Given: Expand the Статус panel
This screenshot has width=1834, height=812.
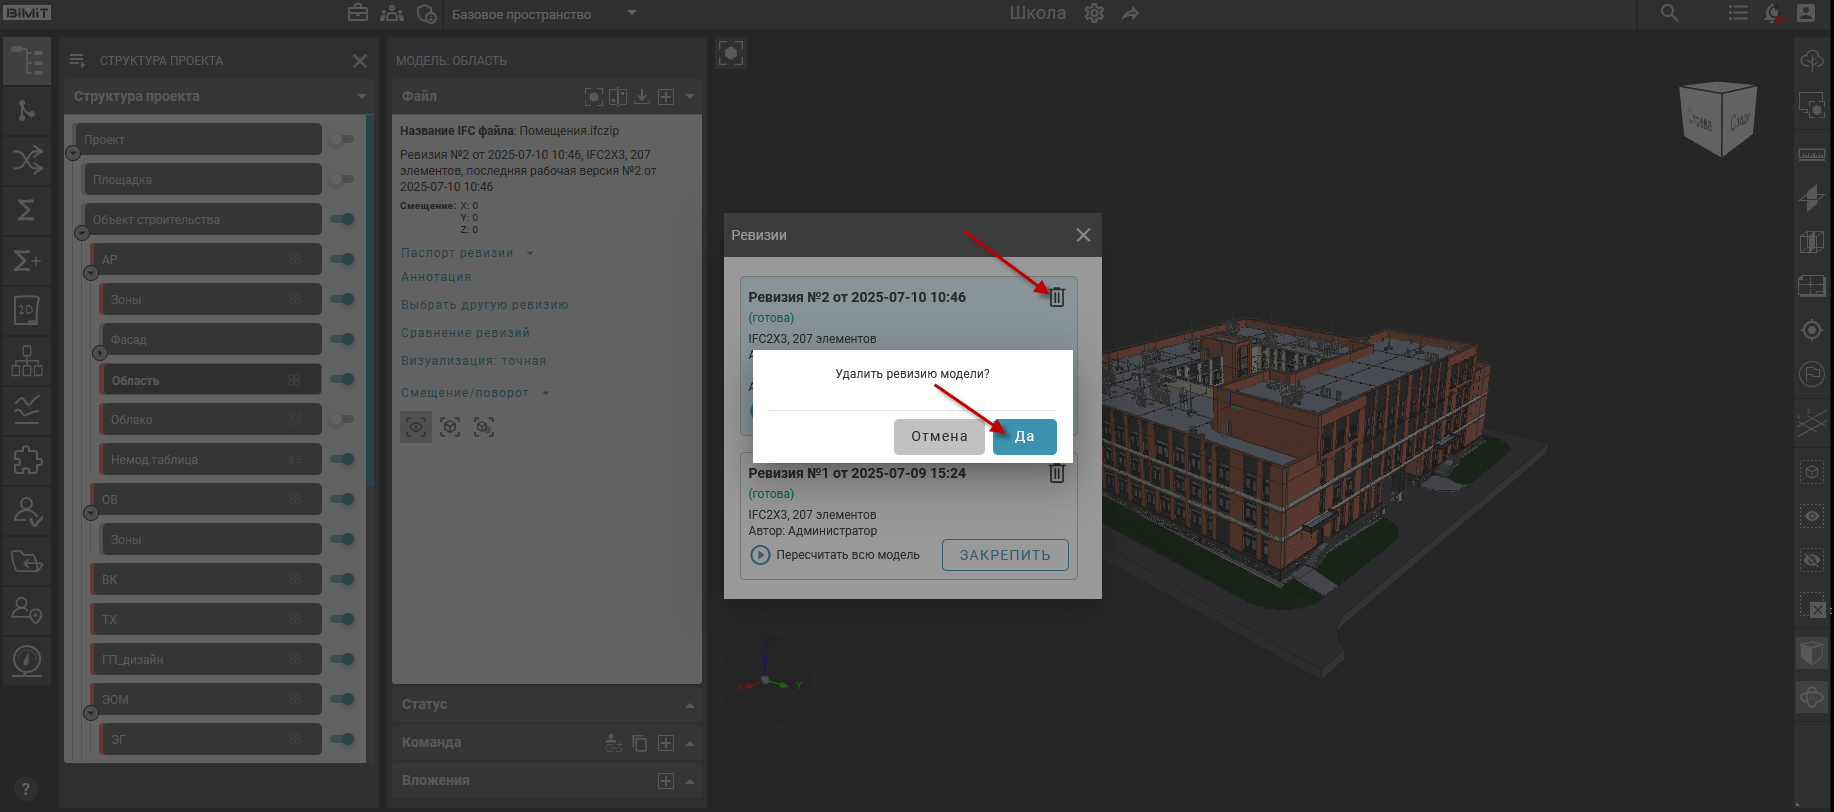Looking at the screenshot, I should 689,705.
